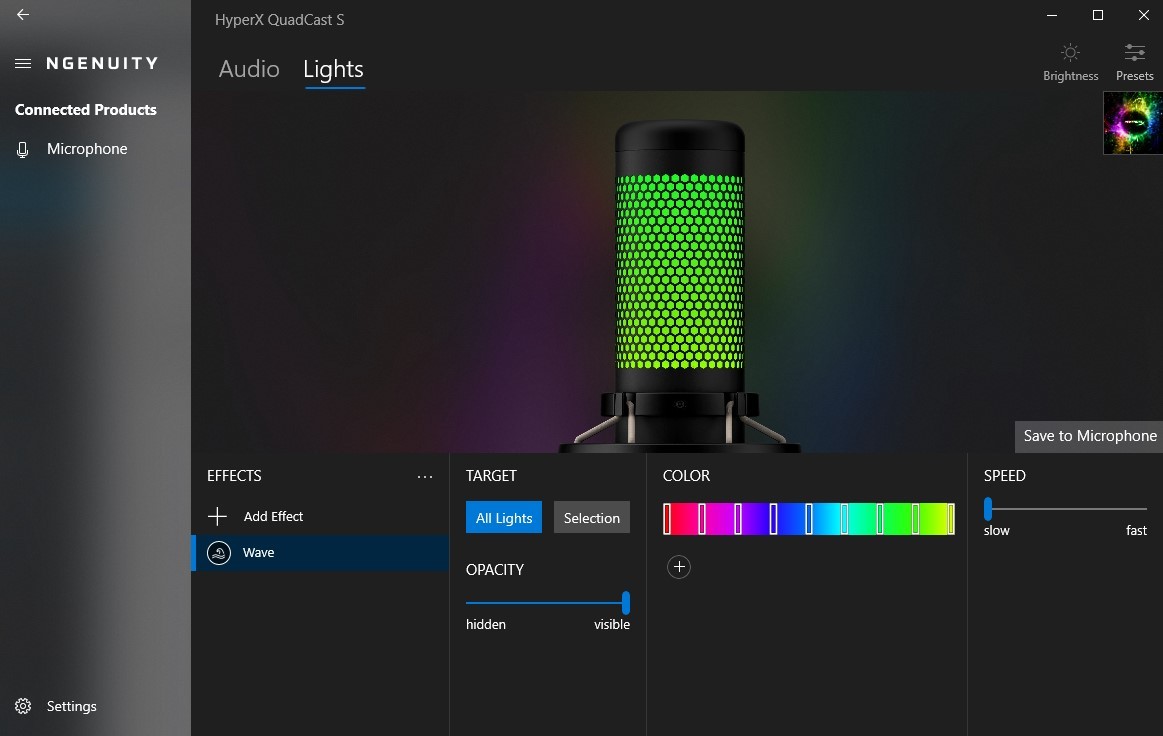The height and width of the screenshot is (736, 1163).
Task: Click the Add Effect label
Action: [273, 516]
